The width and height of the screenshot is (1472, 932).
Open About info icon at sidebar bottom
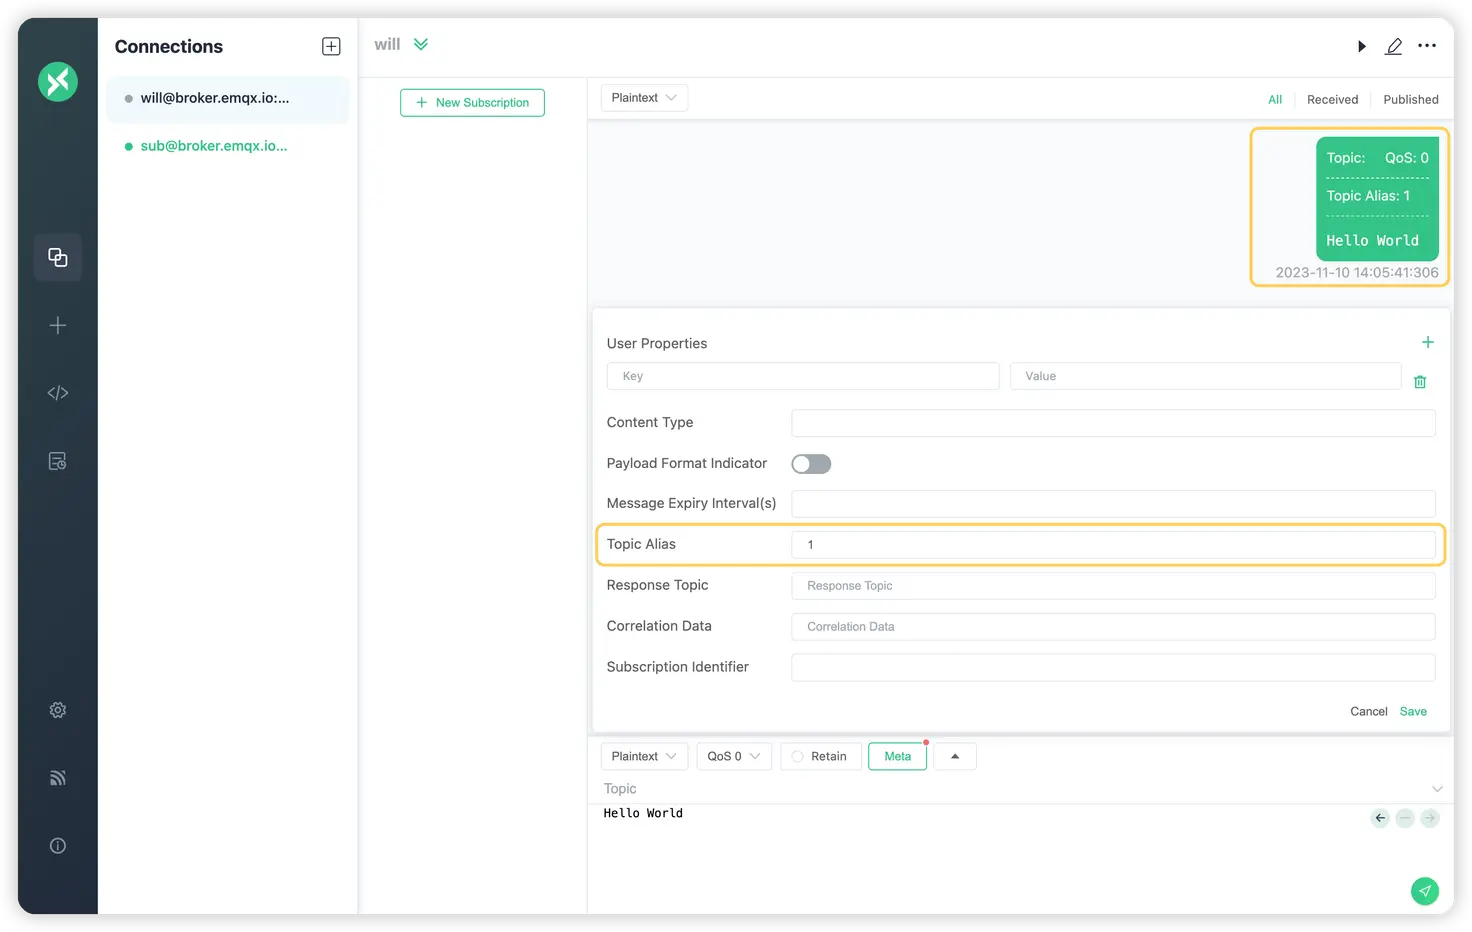pos(57,845)
